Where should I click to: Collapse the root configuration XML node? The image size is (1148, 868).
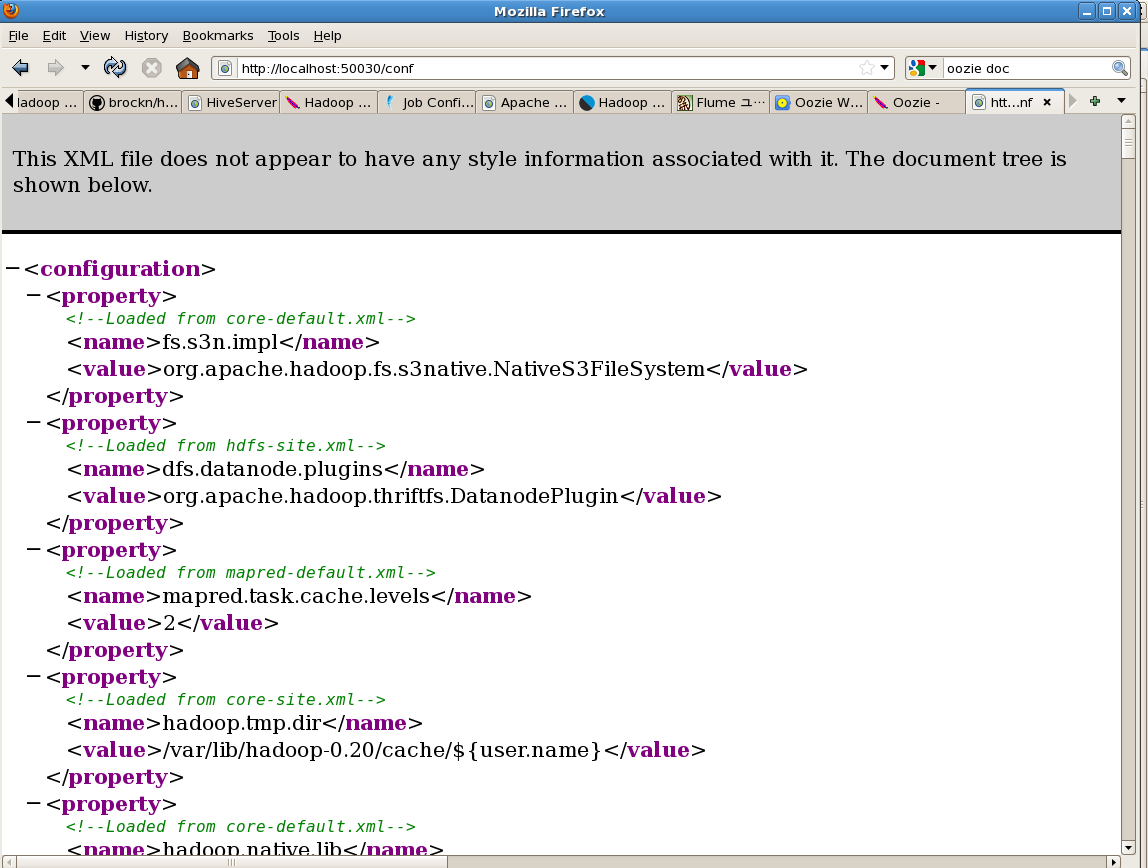click(12, 269)
